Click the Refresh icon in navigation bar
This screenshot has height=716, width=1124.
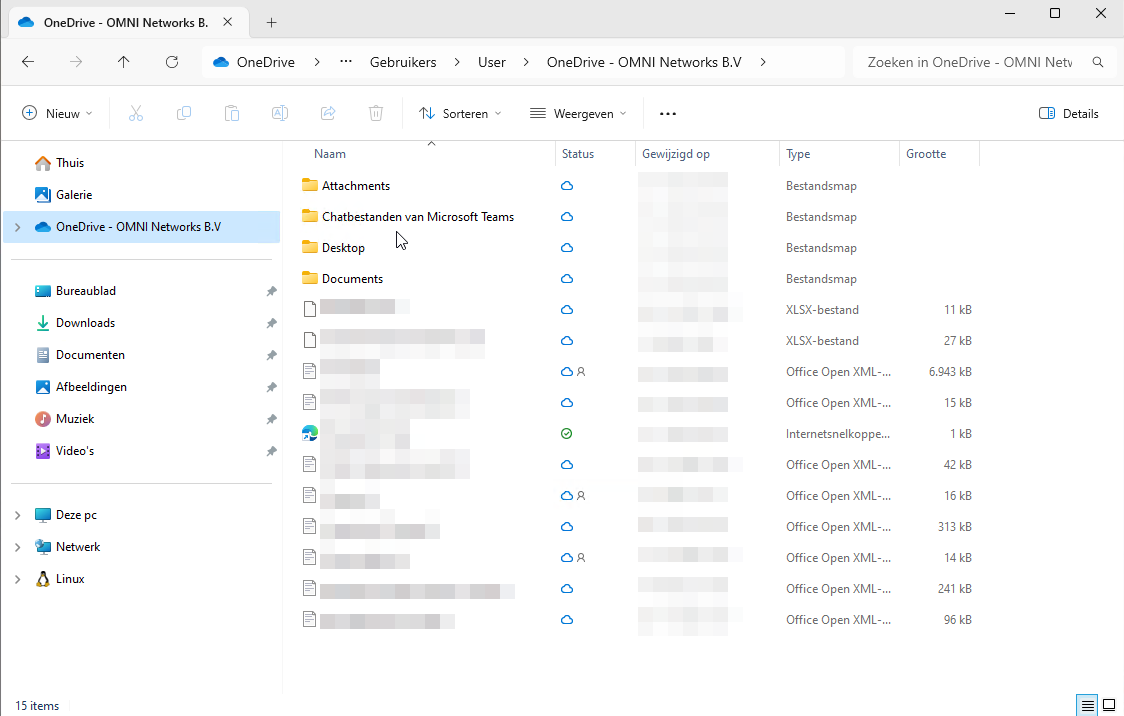tap(172, 62)
